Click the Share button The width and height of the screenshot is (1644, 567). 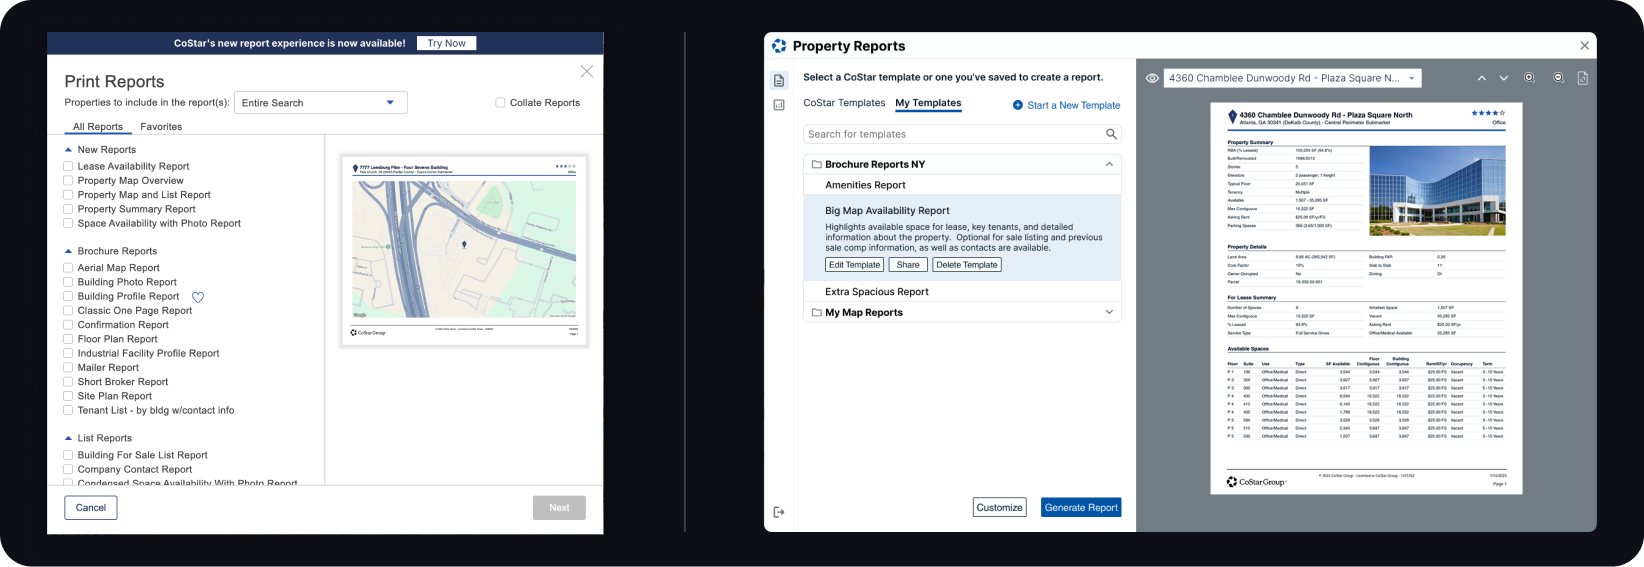click(908, 265)
